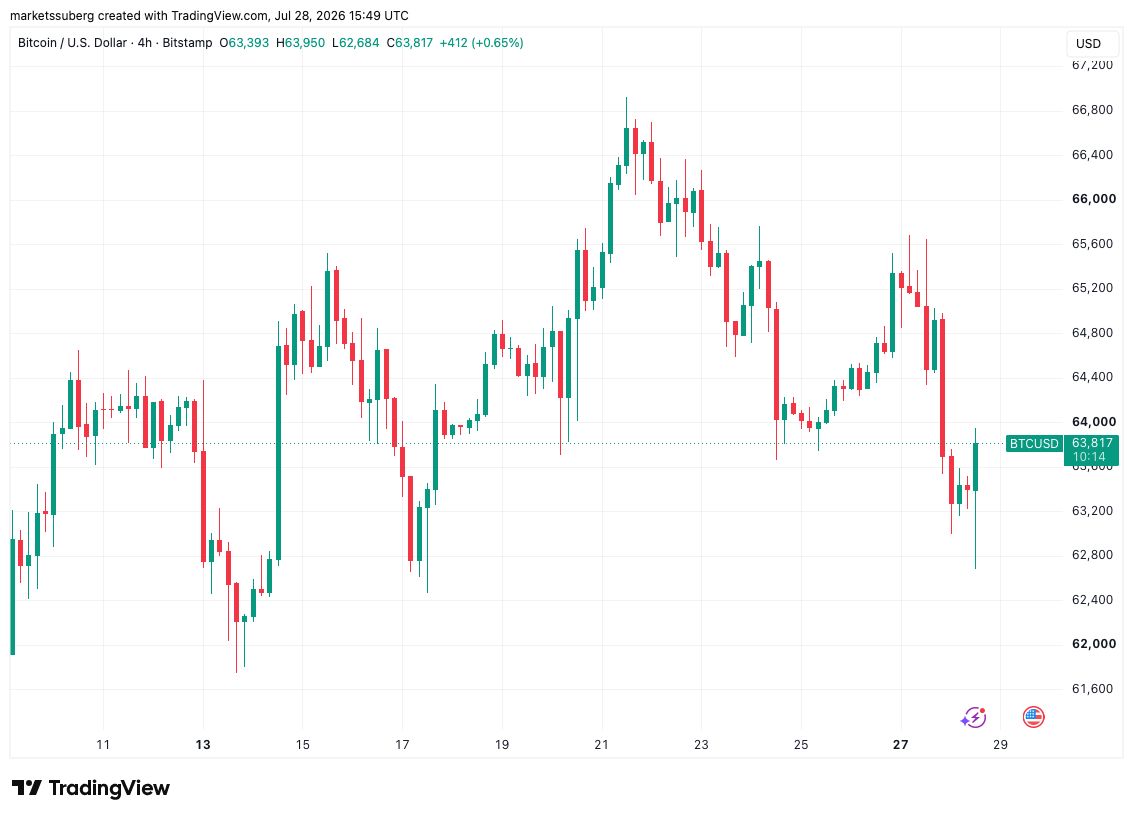Click the +412 (+0.65%) change value
This screenshot has height=818, width=1133.
tap(481, 43)
